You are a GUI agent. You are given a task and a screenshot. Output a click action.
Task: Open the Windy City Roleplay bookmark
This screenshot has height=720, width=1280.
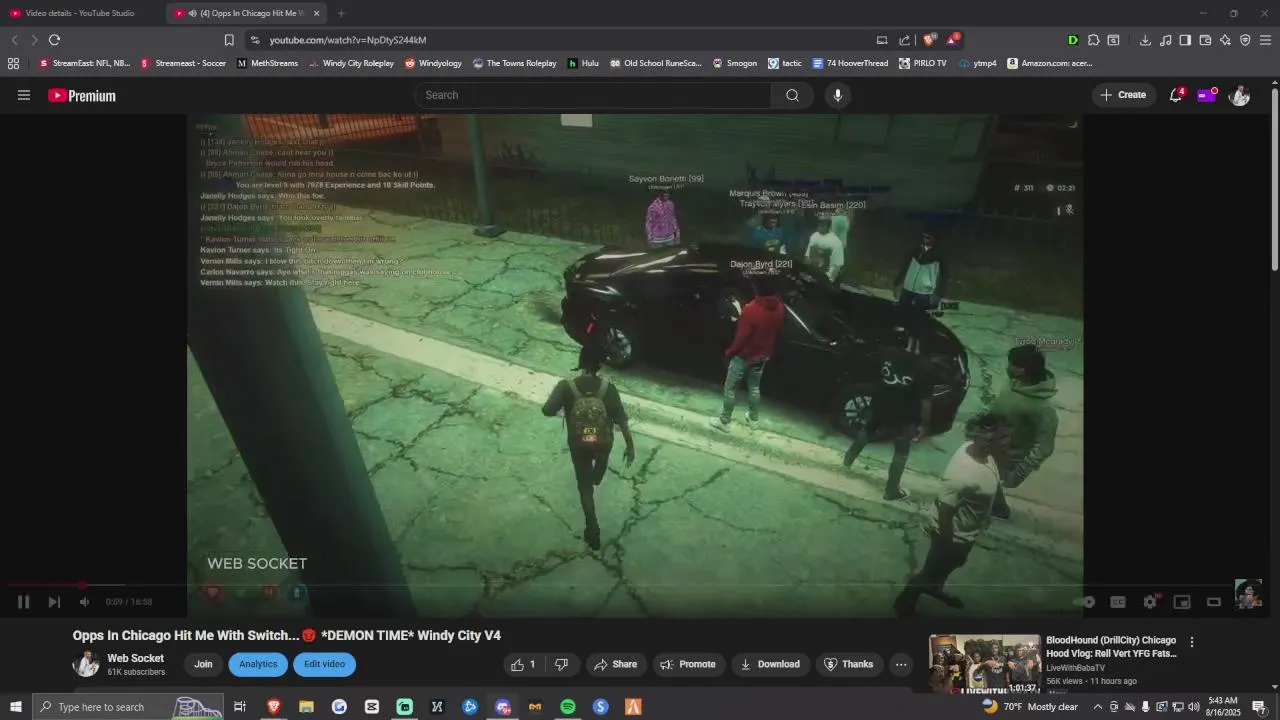[351, 63]
